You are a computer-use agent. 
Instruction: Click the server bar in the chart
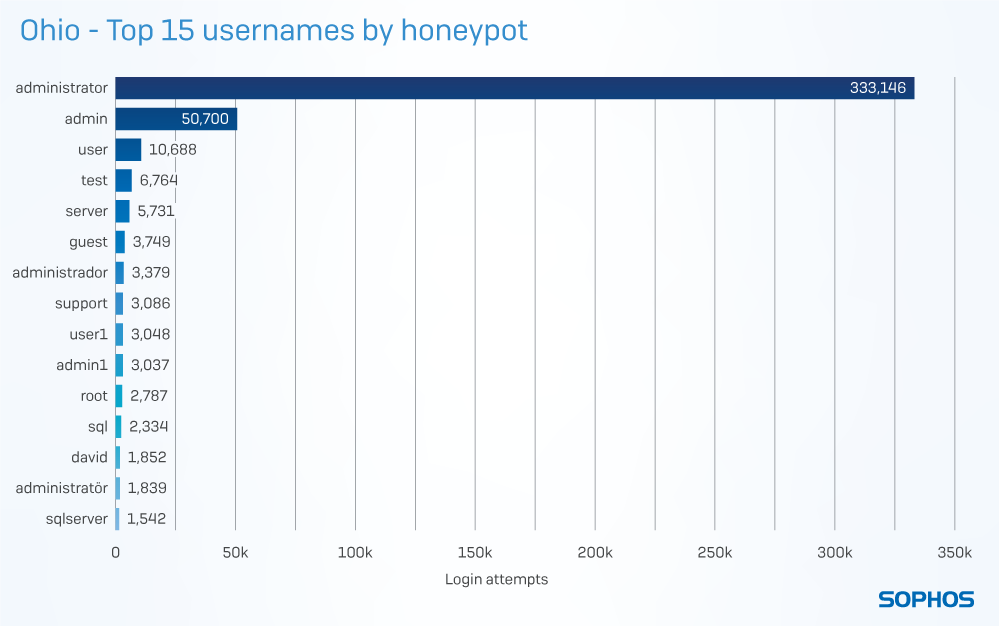pos(122,211)
